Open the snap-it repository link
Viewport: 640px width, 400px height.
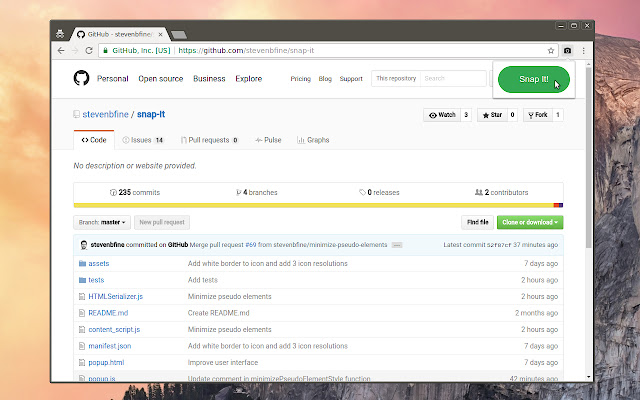[151, 114]
